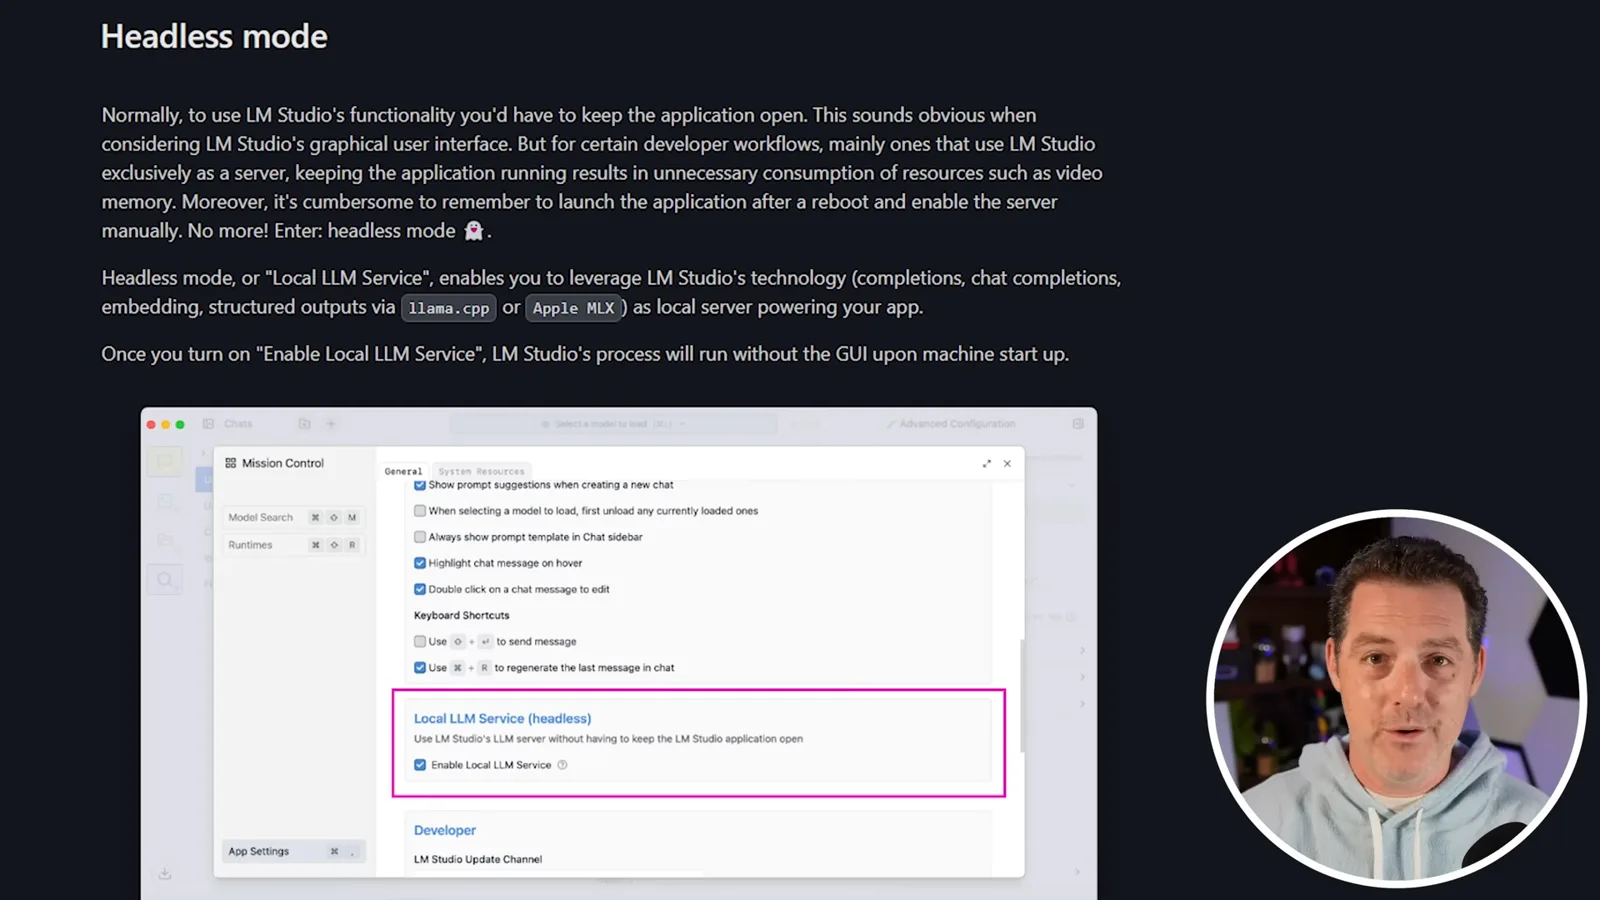1600x900 pixels.
Task: Click the llama.cpp code label
Action: [448, 308]
